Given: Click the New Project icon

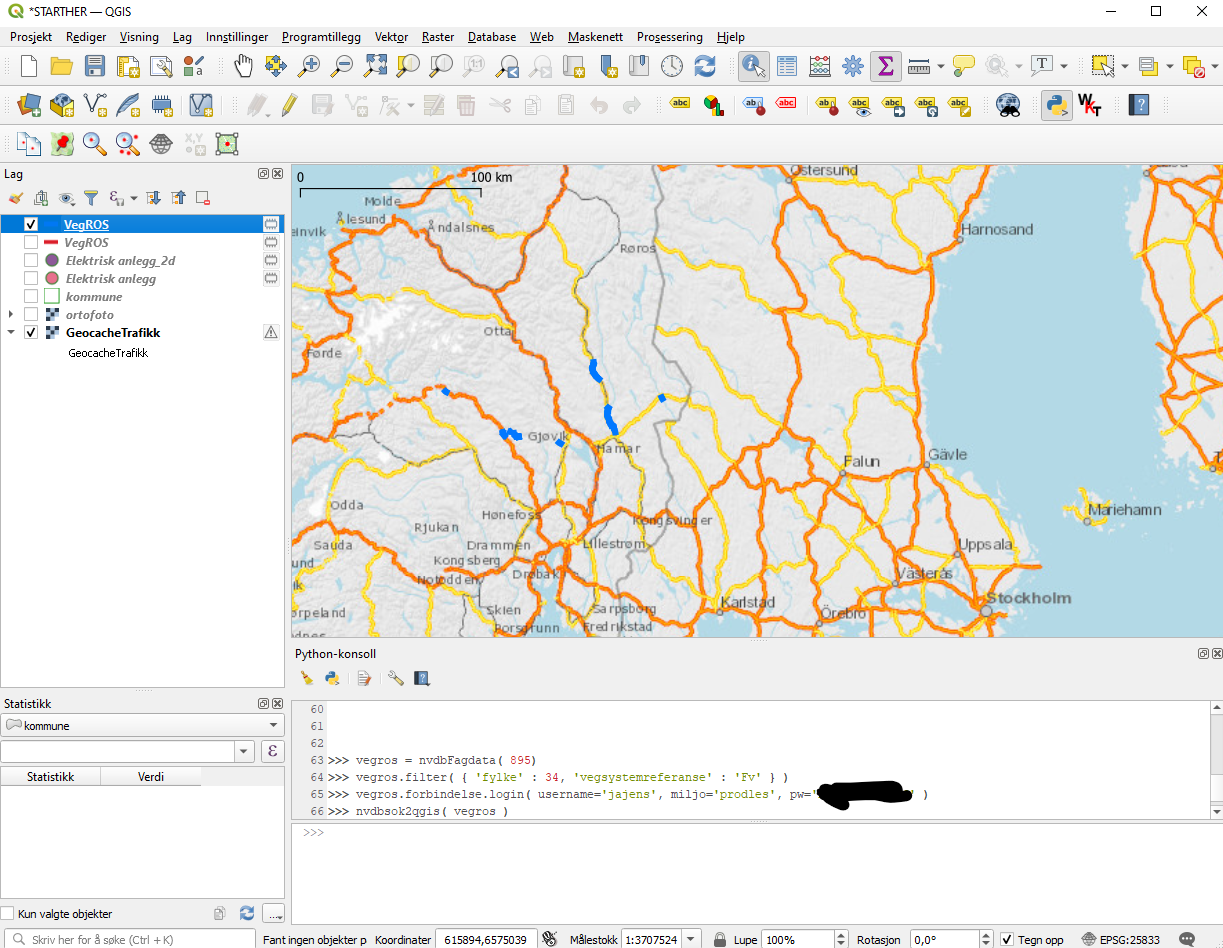Looking at the screenshot, I should click(x=29, y=66).
